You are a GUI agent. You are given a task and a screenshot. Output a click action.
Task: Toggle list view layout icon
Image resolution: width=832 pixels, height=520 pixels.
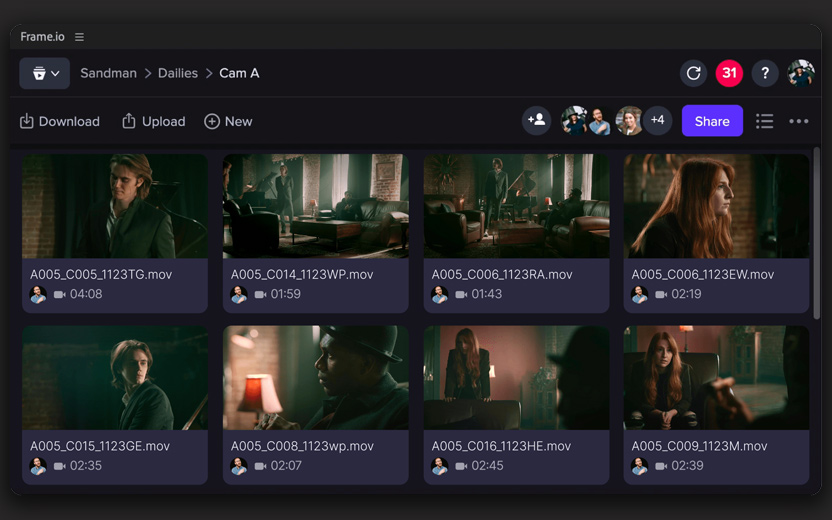(764, 121)
